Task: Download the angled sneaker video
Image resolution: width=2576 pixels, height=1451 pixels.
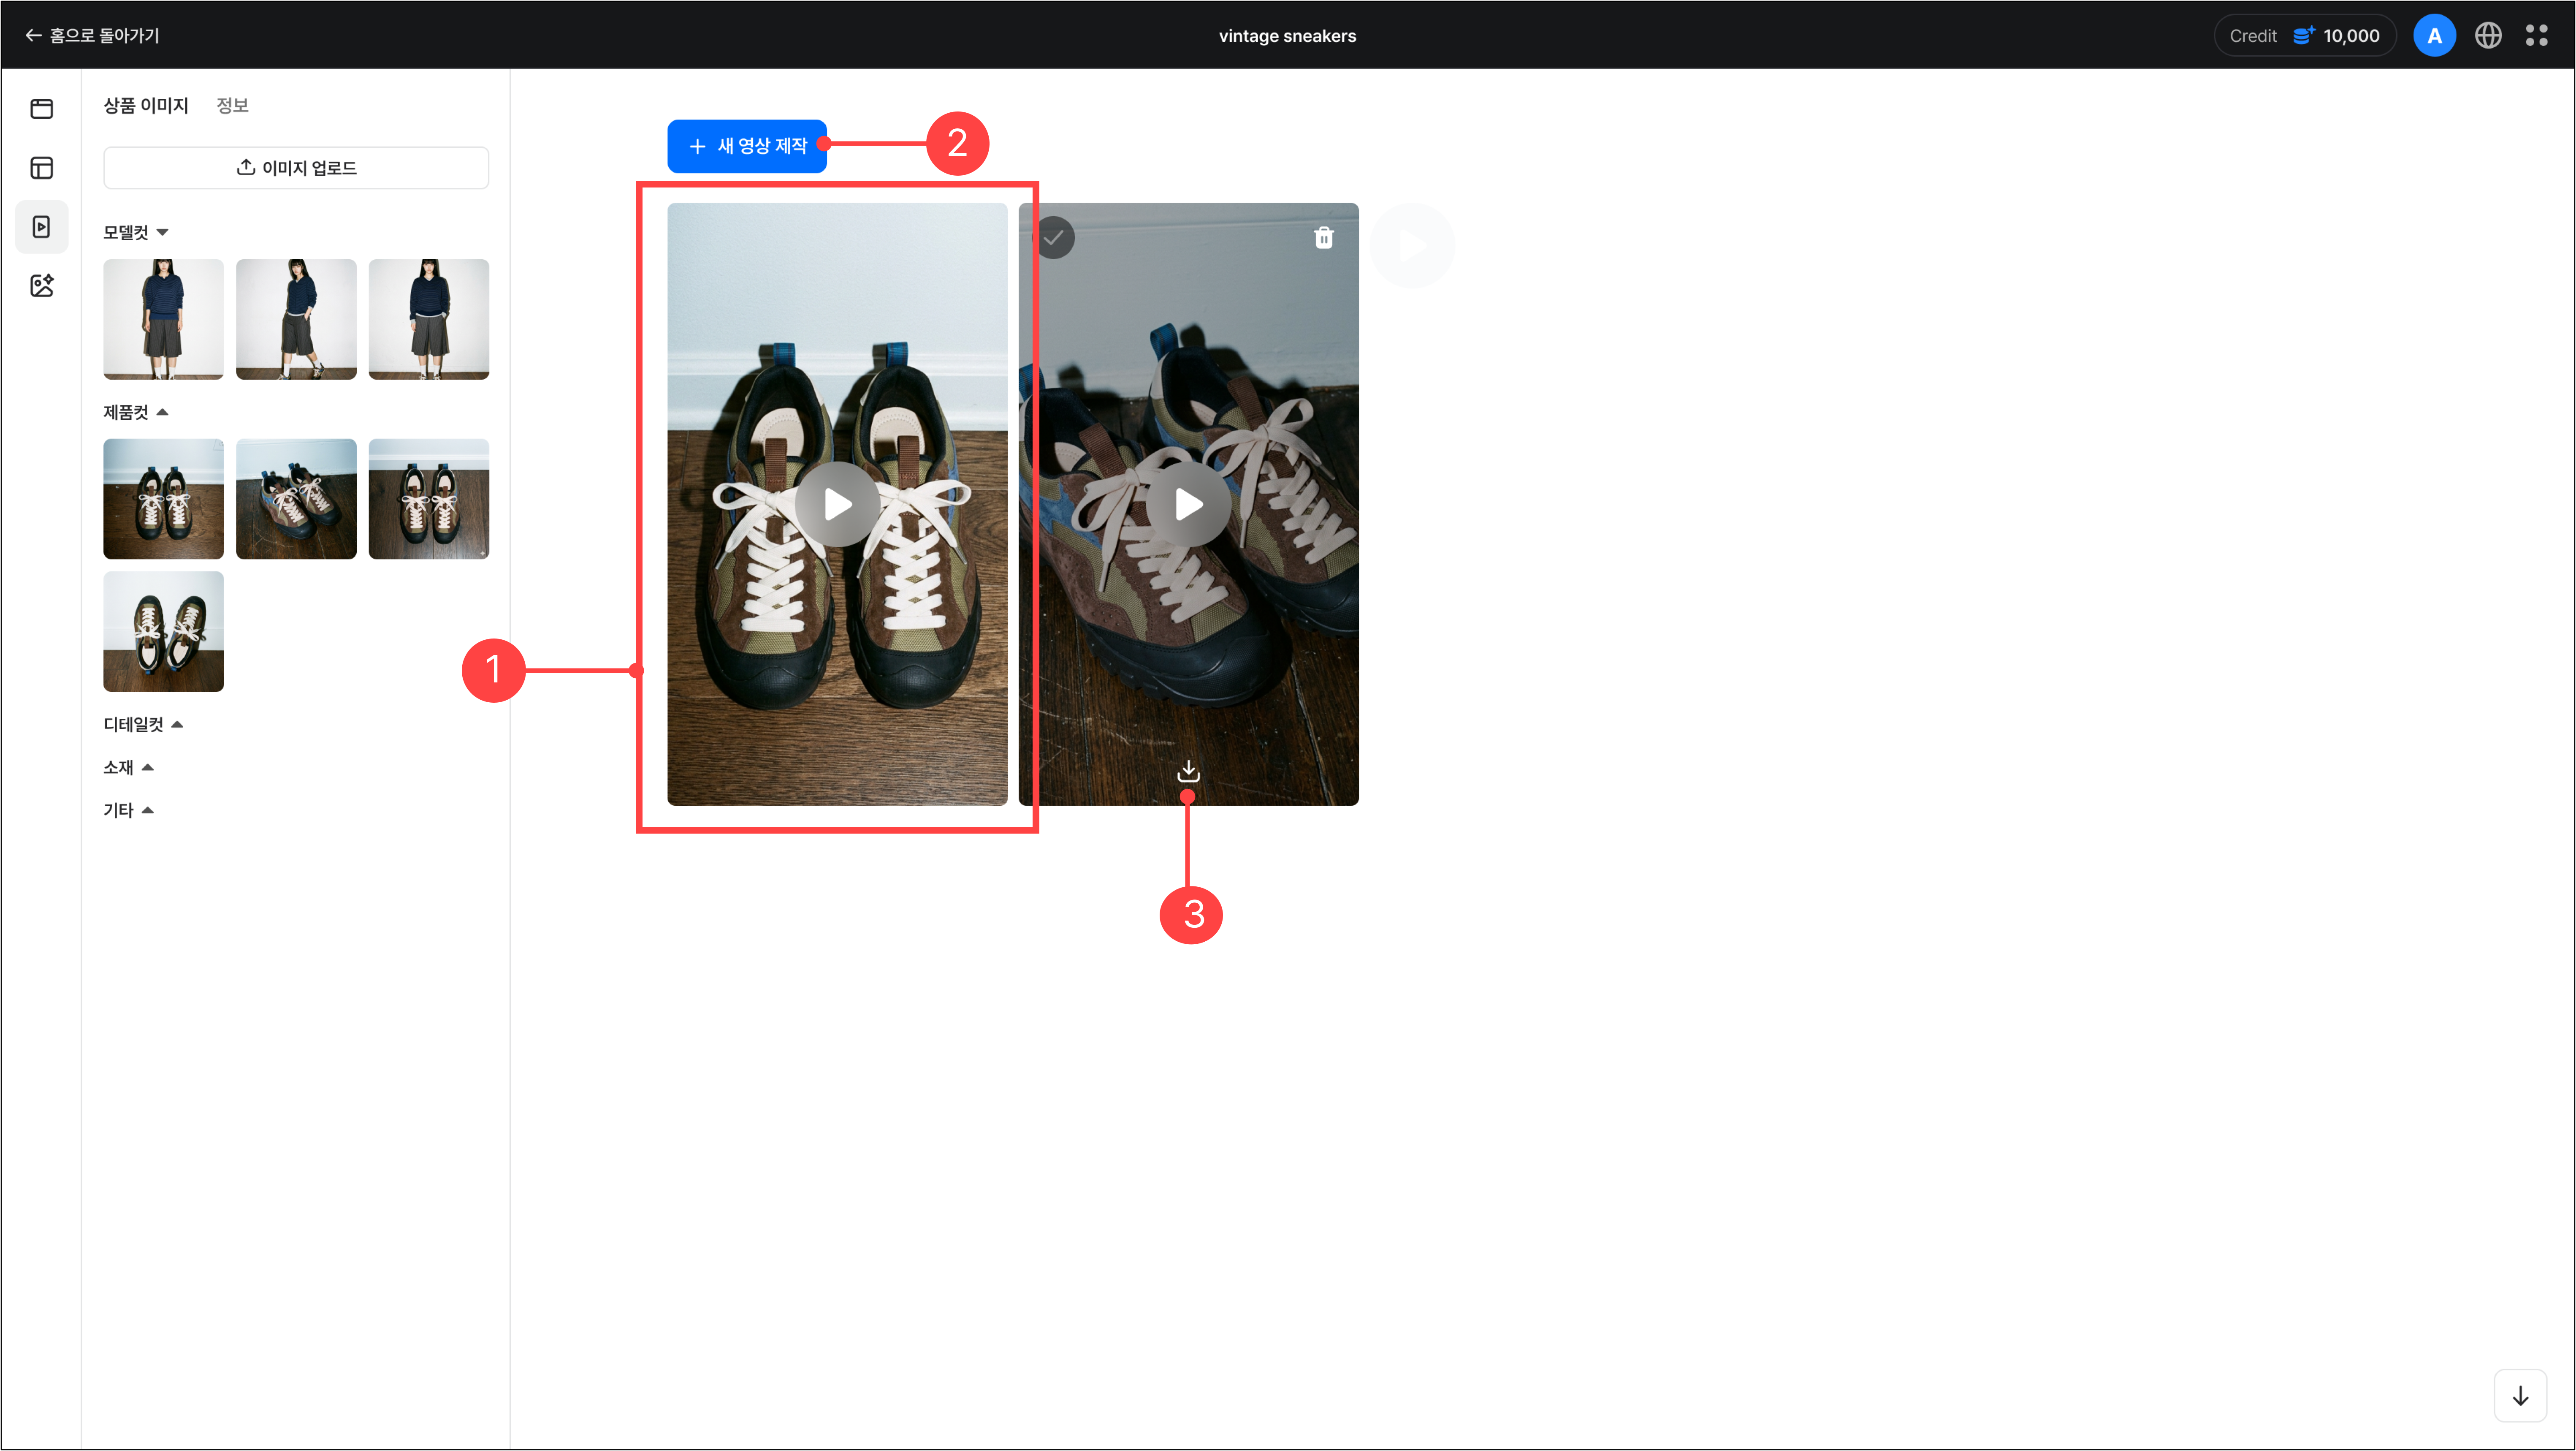Action: pyautogui.click(x=1188, y=771)
